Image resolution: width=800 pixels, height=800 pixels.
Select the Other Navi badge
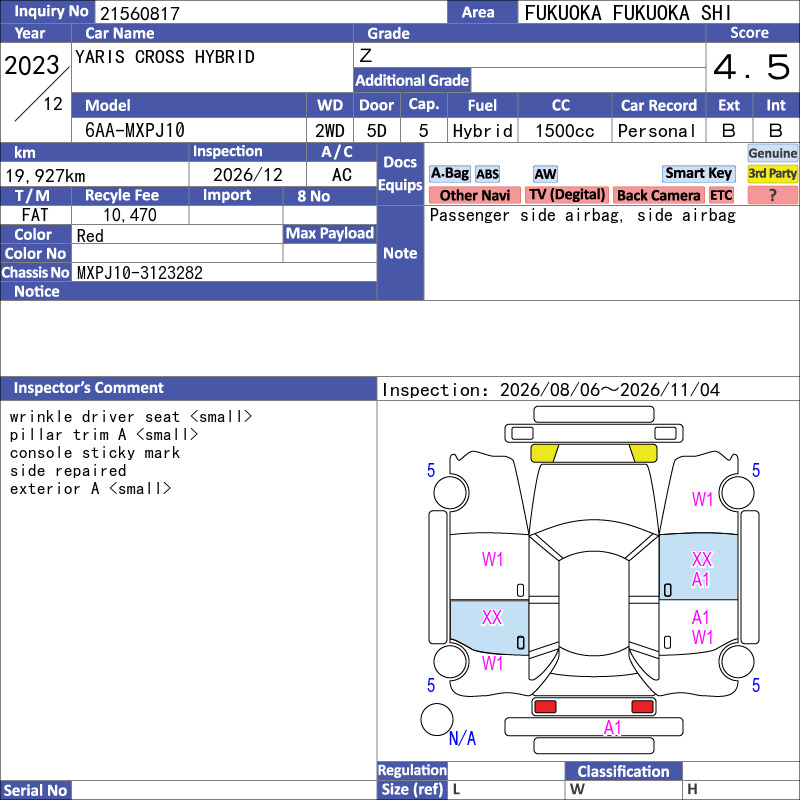pyautogui.click(x=474, y=195)
